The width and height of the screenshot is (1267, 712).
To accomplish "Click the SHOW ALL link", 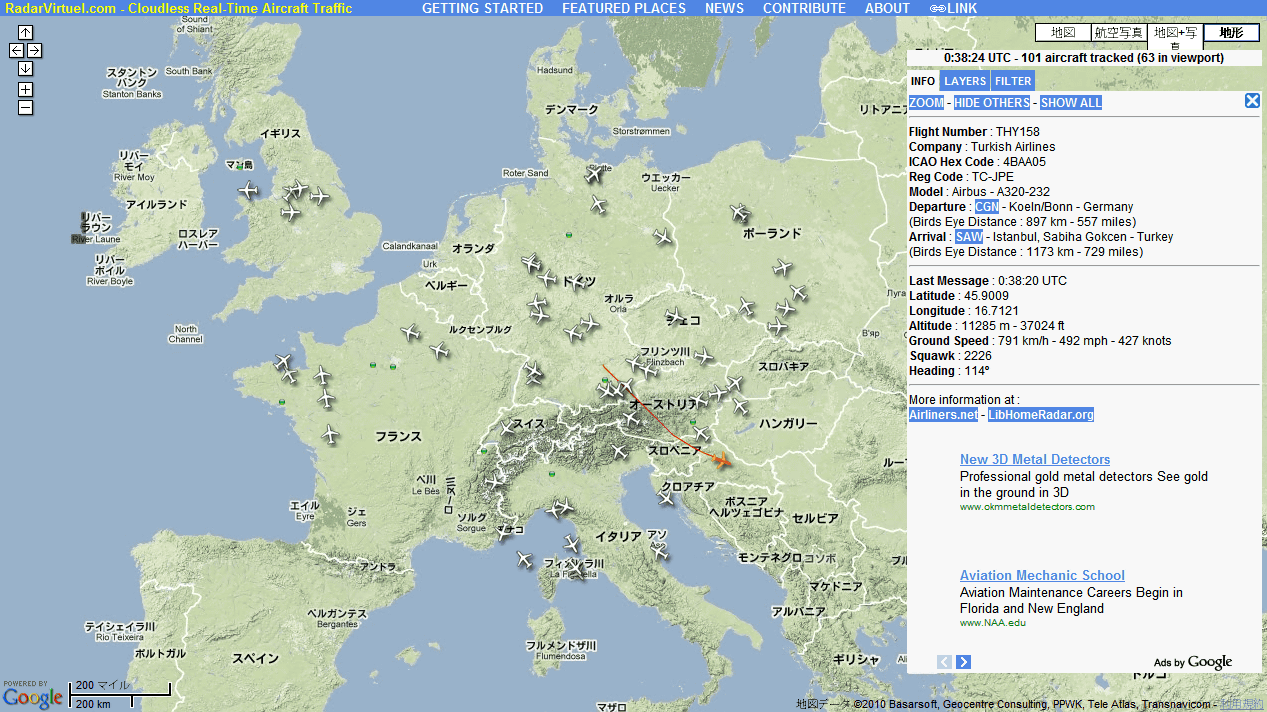I will click(x=1071, y=103).
